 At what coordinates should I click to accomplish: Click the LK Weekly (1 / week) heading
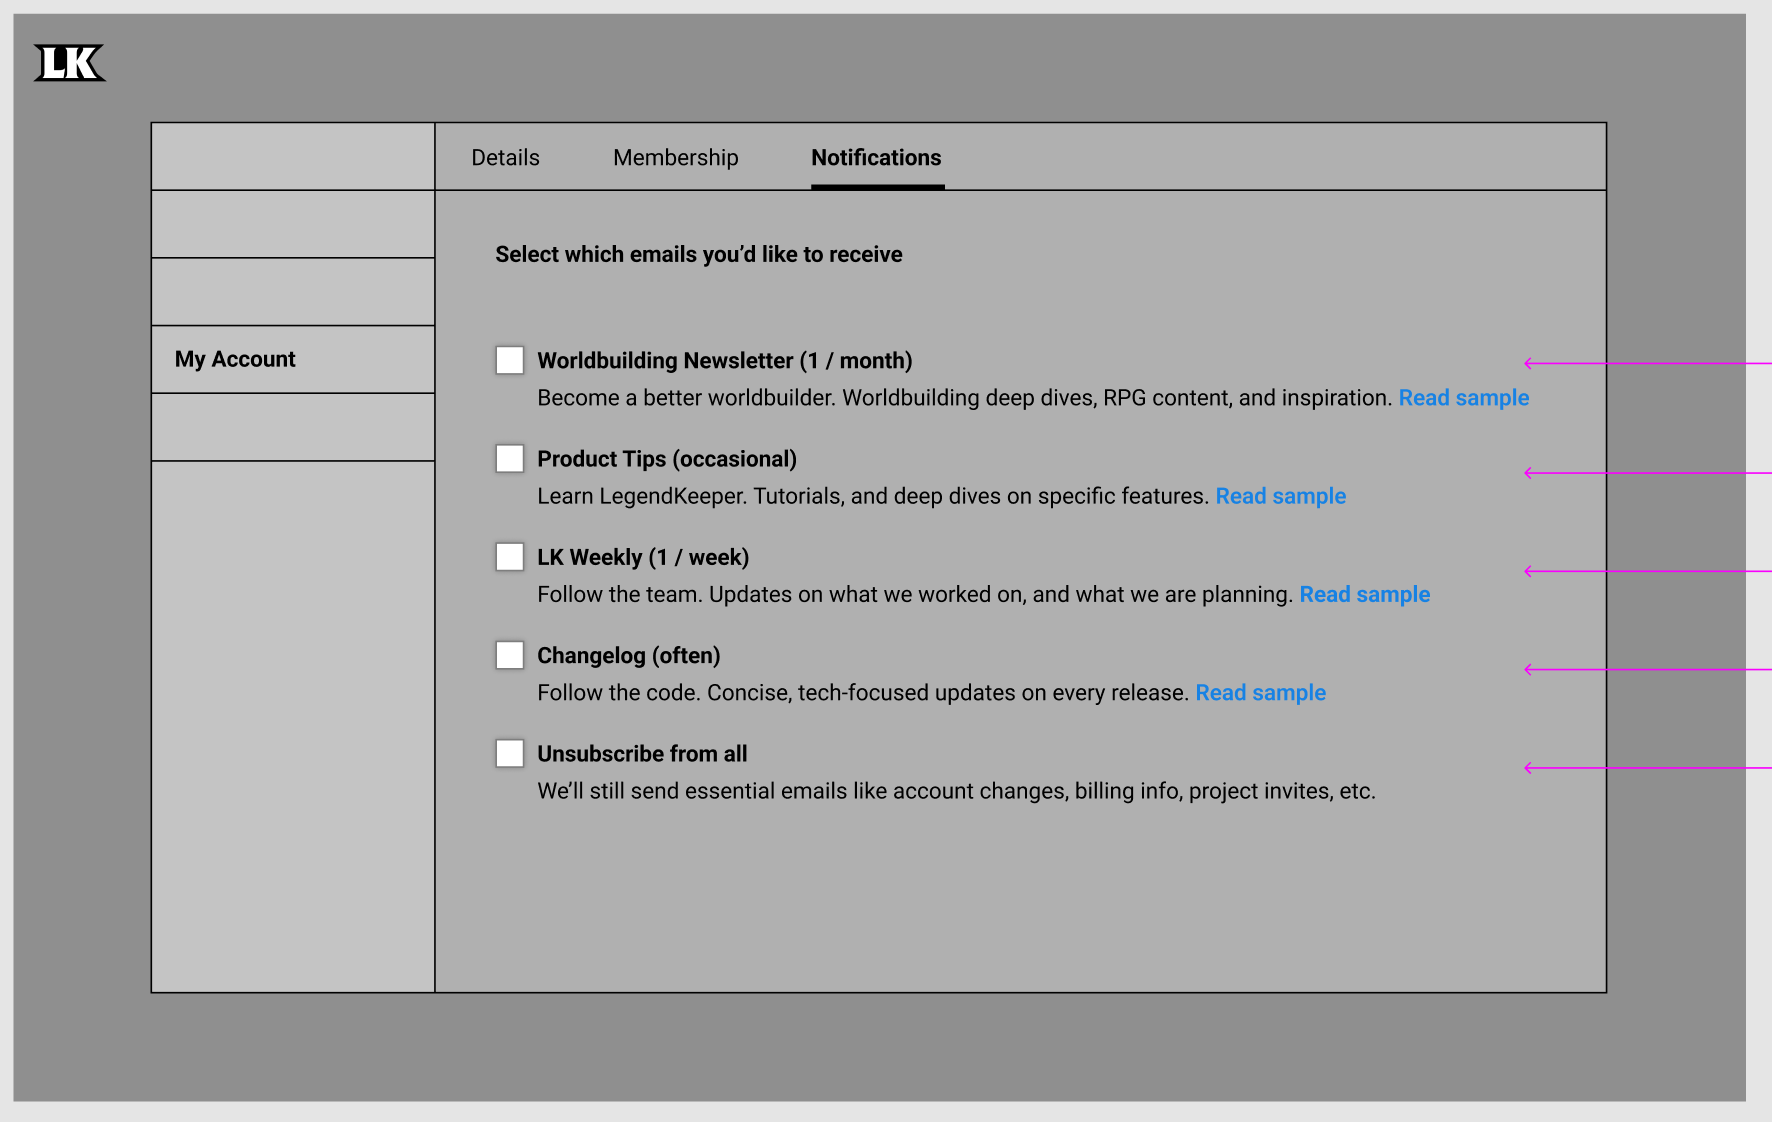pos(643,556)
